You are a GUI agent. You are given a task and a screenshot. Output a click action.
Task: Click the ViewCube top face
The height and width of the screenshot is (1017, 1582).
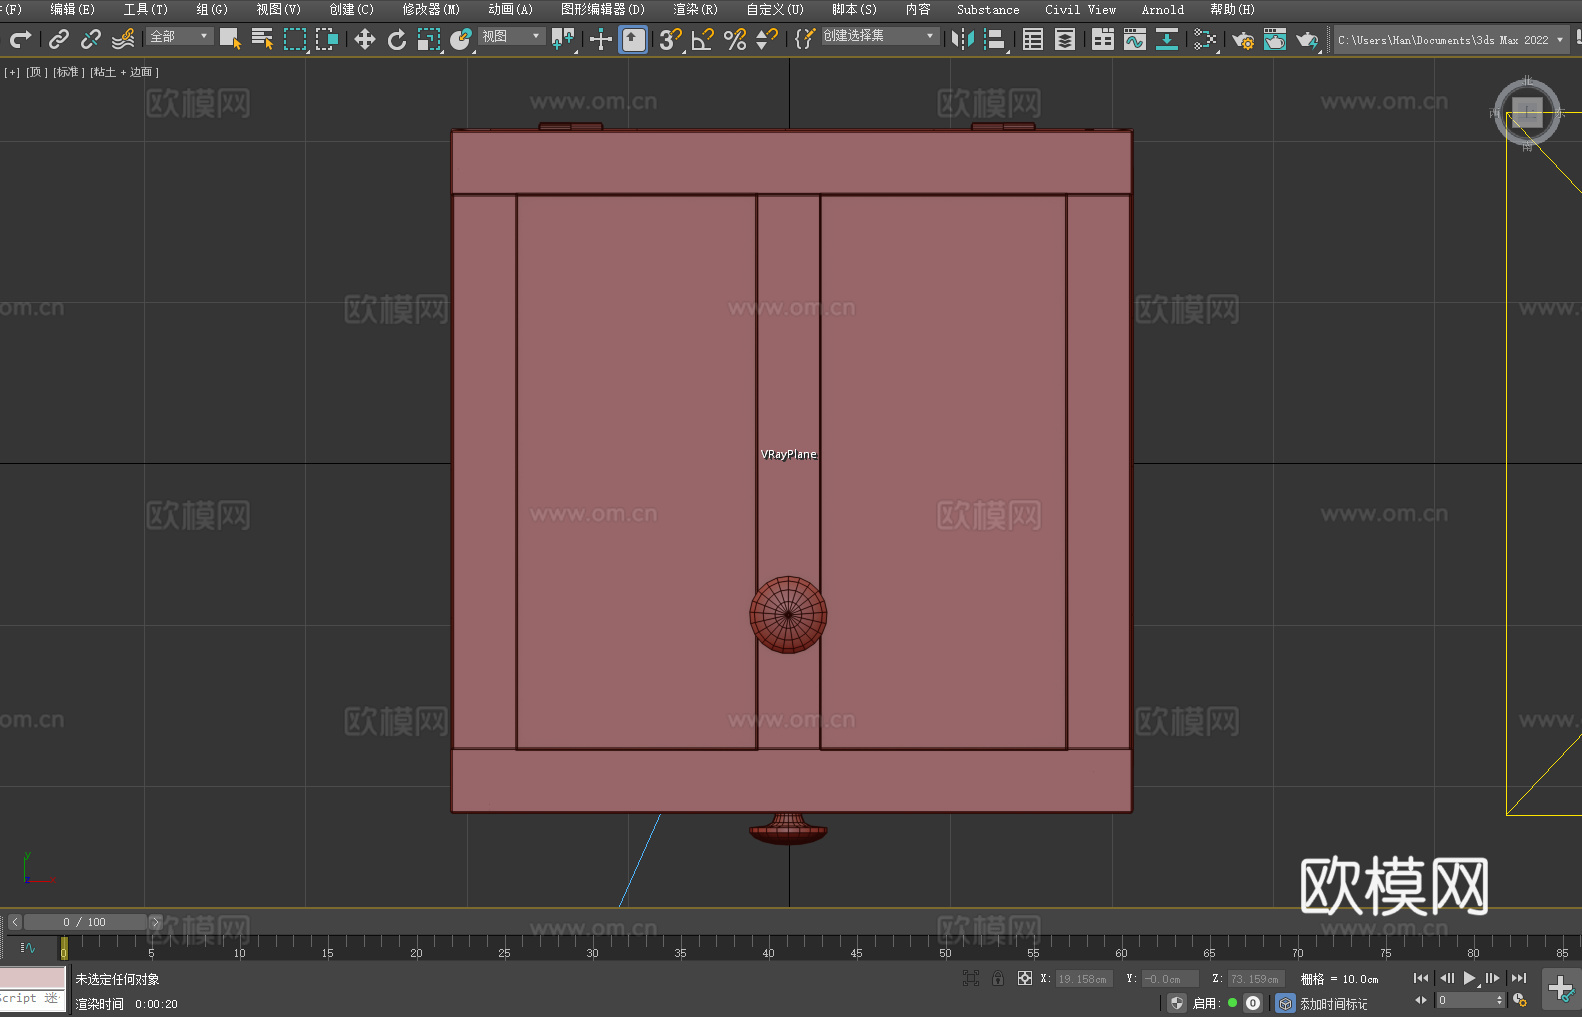[x=1527, y=112]
